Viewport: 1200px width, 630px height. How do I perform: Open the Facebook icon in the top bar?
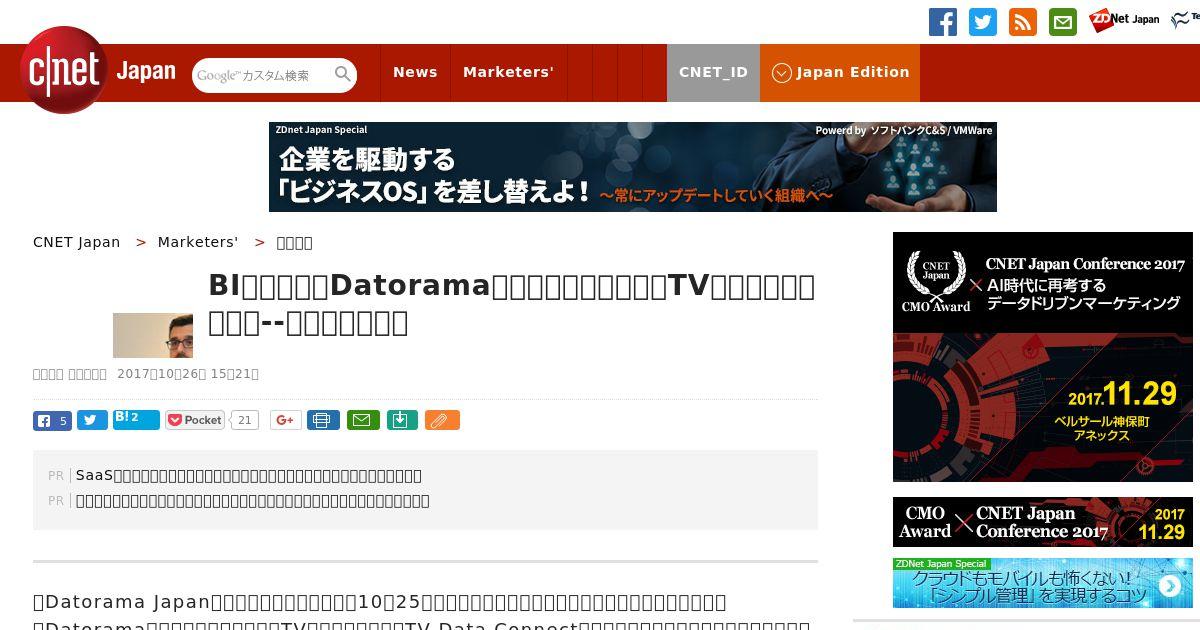[x=943, y=22]
